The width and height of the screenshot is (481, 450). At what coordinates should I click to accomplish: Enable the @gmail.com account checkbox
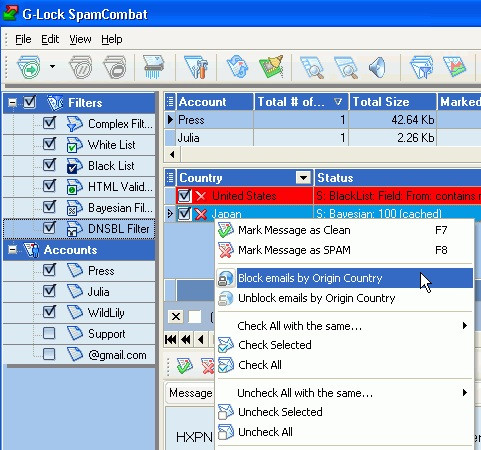[49, 354]
